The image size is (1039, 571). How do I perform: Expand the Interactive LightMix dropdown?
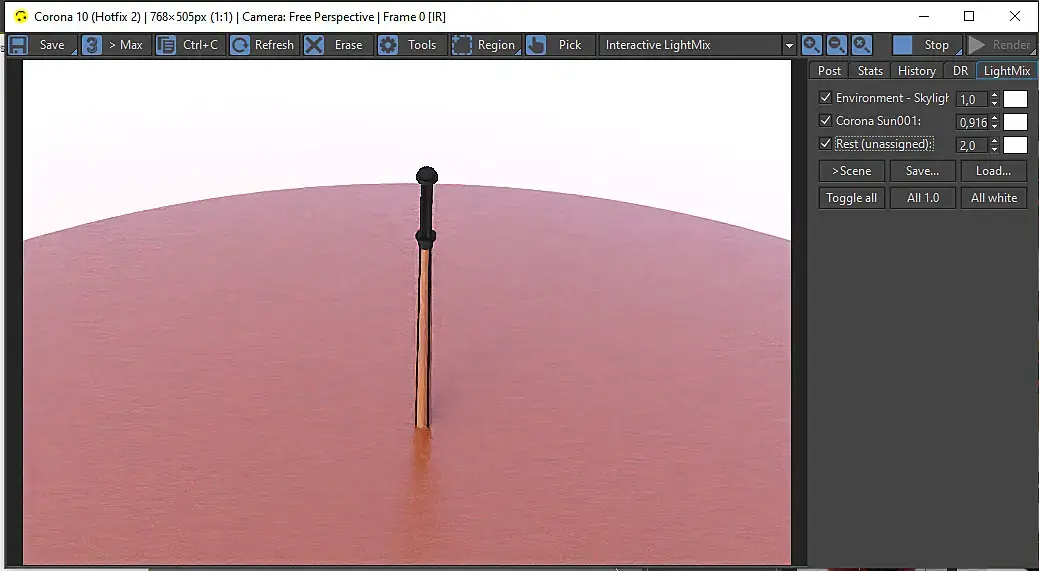pos(789,46)
